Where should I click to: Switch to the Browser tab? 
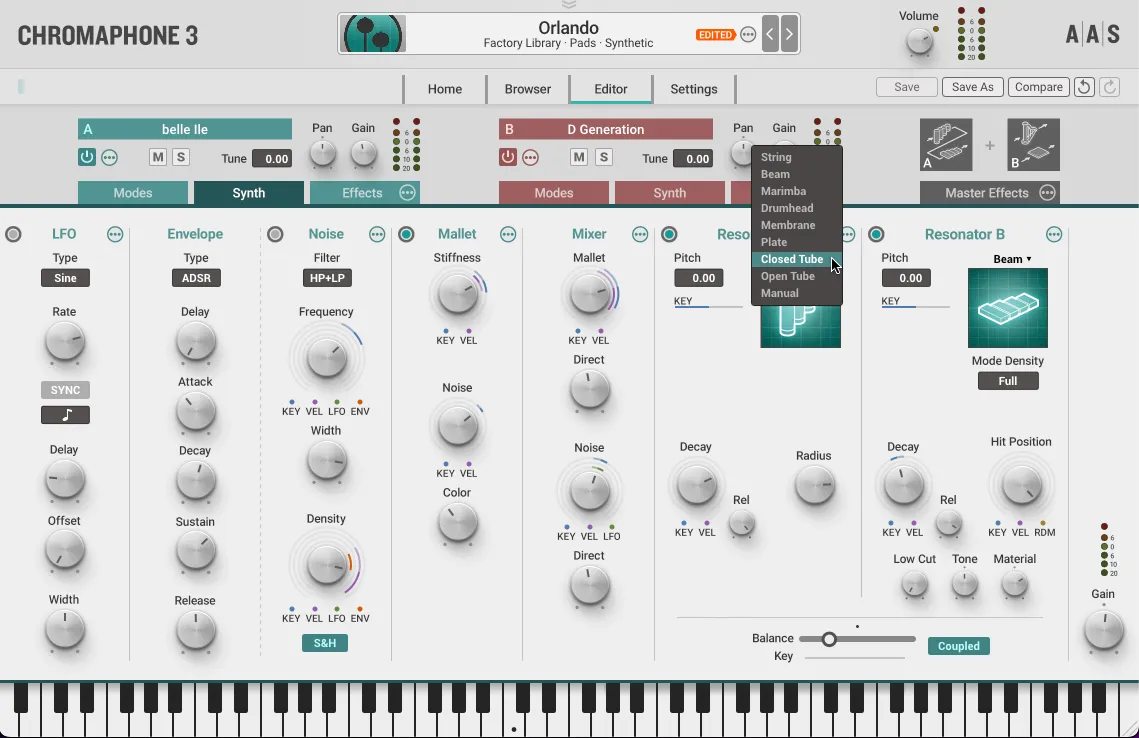[x=527, y=89]
